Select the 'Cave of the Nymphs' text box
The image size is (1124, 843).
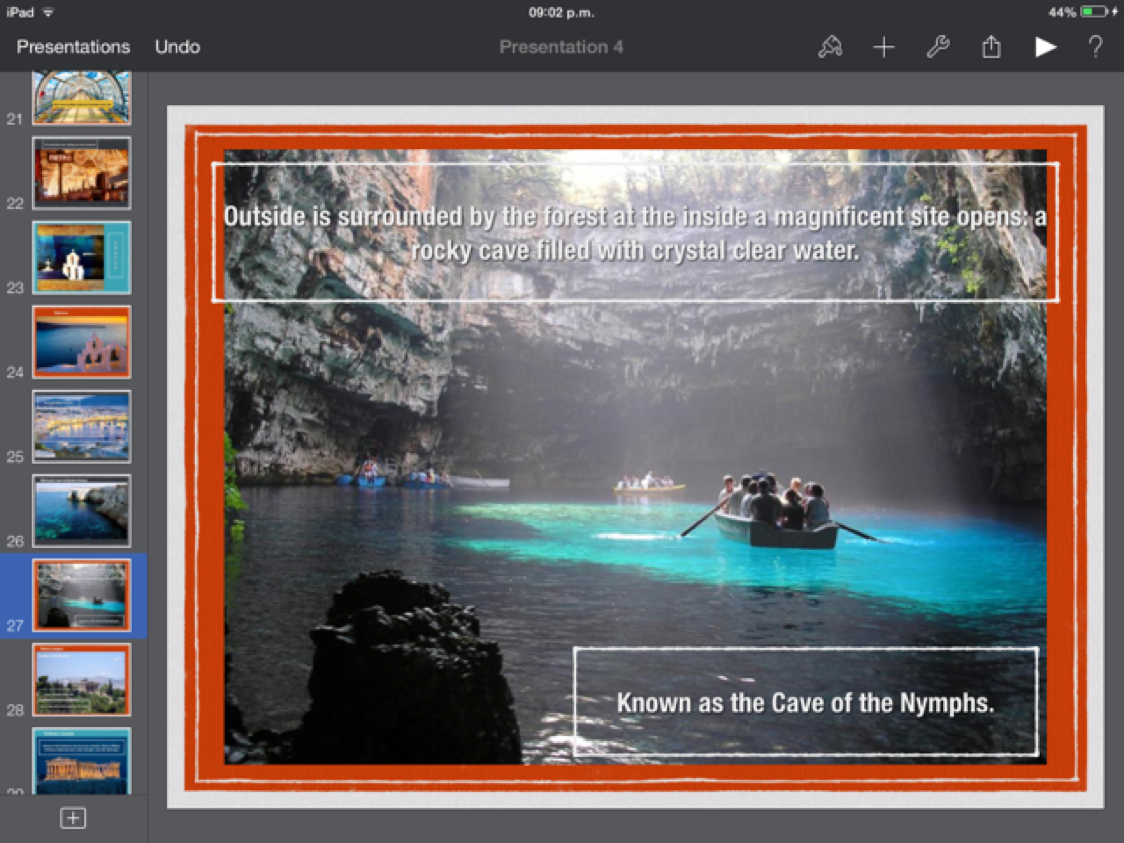click(805, 702)
